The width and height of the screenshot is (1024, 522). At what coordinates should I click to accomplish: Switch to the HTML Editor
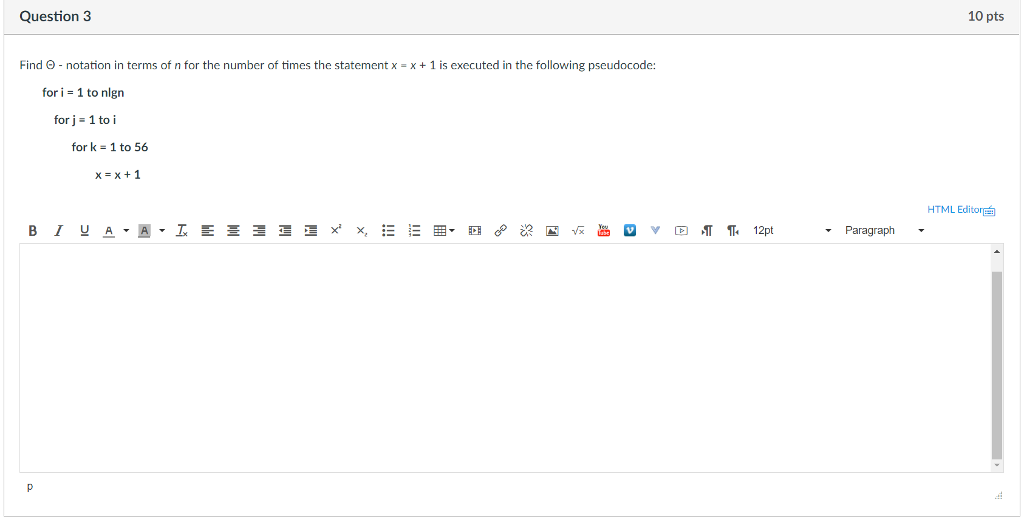(954, 210)
